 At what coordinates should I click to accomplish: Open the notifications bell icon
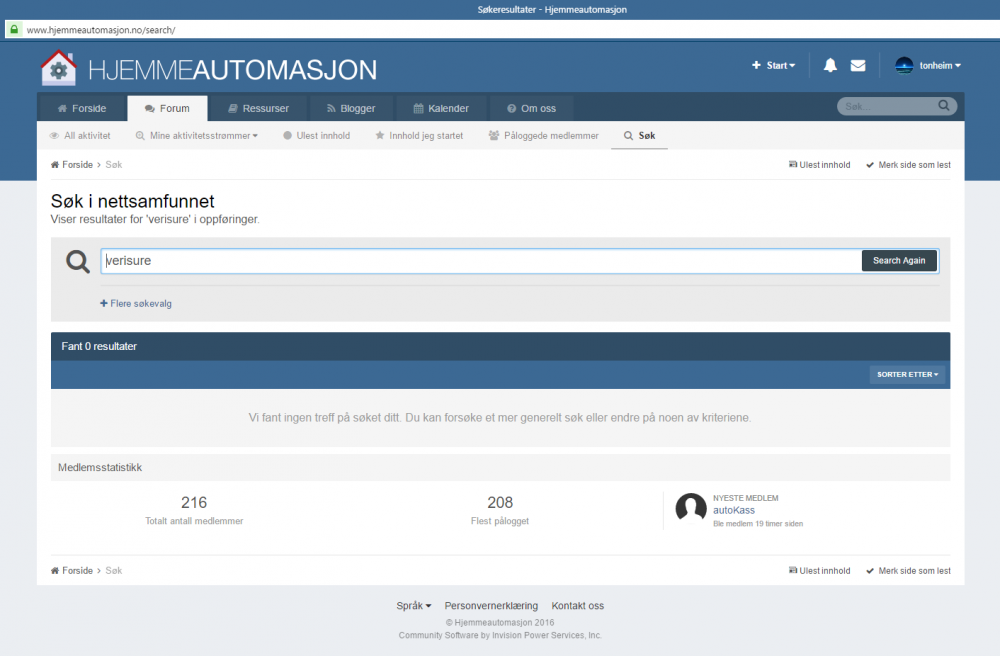click(x=830, y=66)
